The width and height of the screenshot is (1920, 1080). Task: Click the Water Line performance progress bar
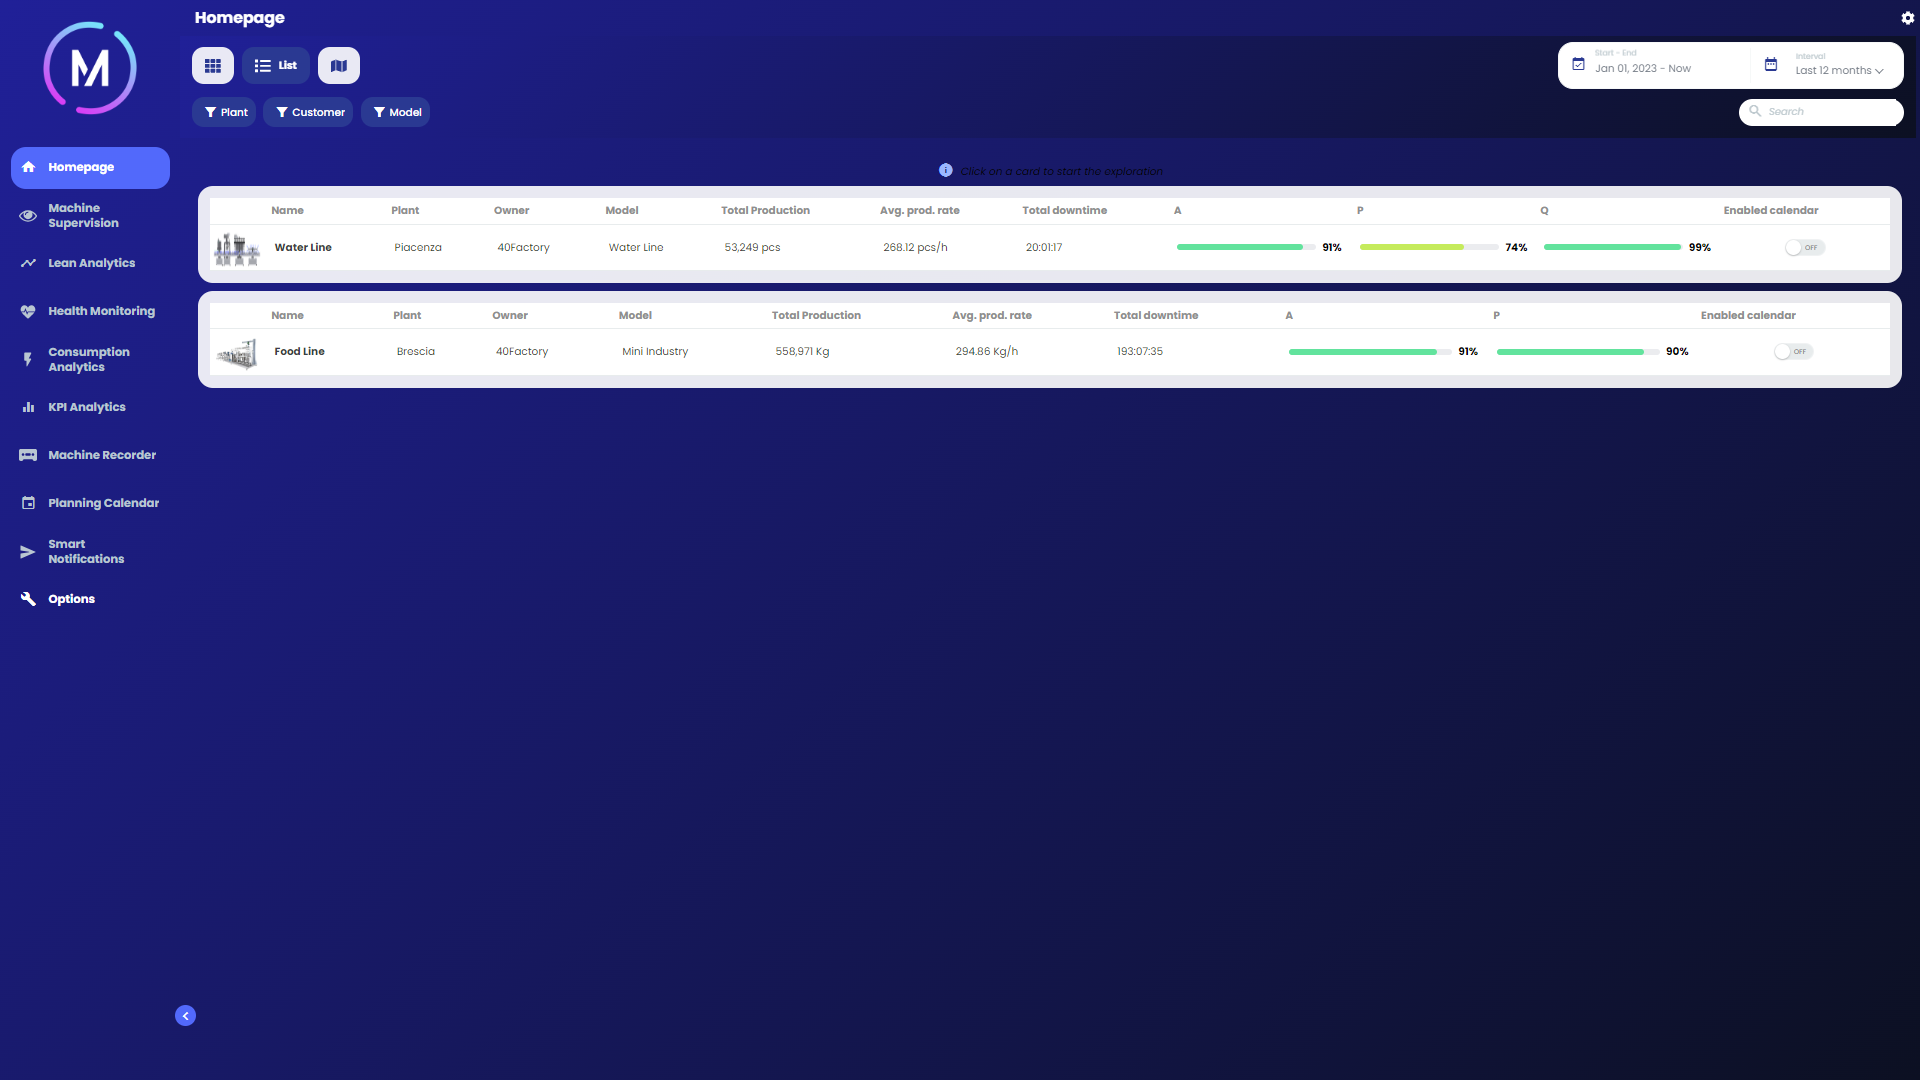[x=1428, y=248]
